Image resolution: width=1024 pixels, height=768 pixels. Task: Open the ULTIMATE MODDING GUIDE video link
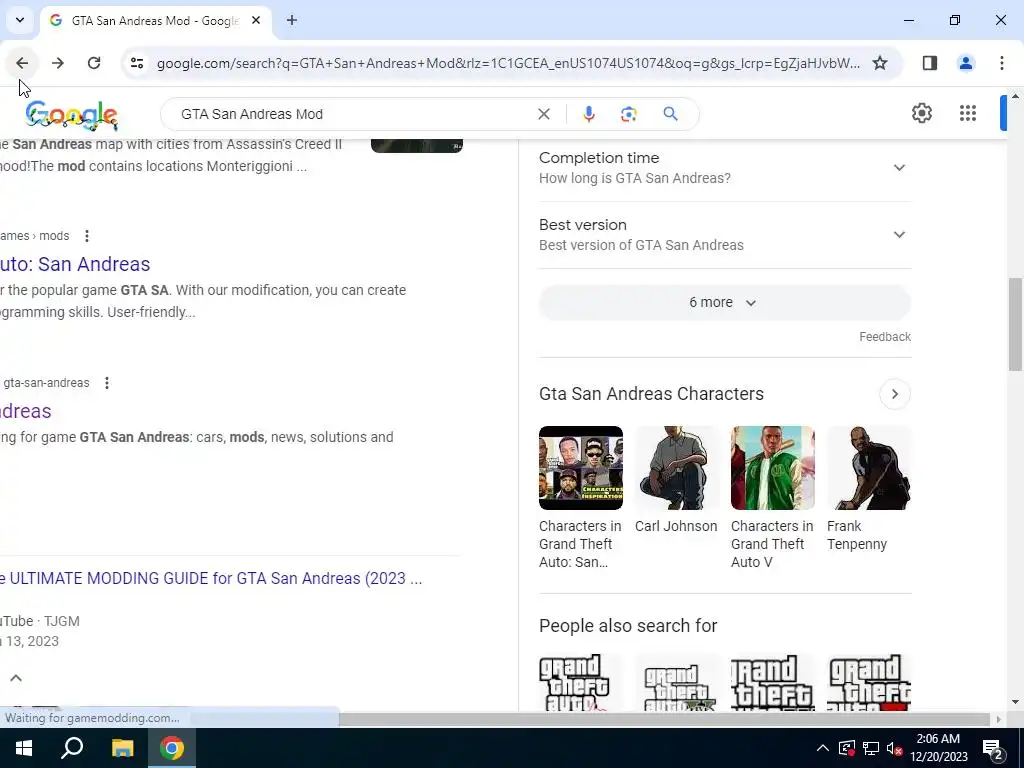(x=211, y=579)
